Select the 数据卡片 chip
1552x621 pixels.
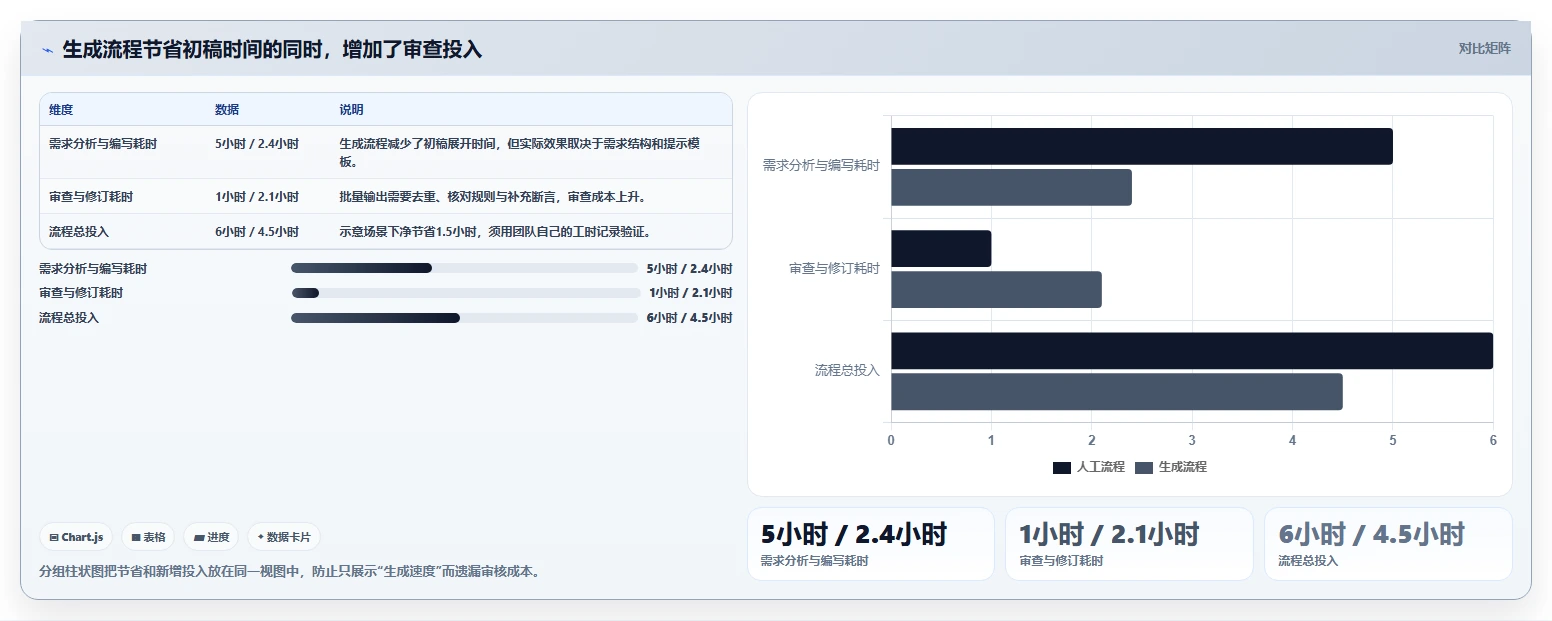[284, 537]
